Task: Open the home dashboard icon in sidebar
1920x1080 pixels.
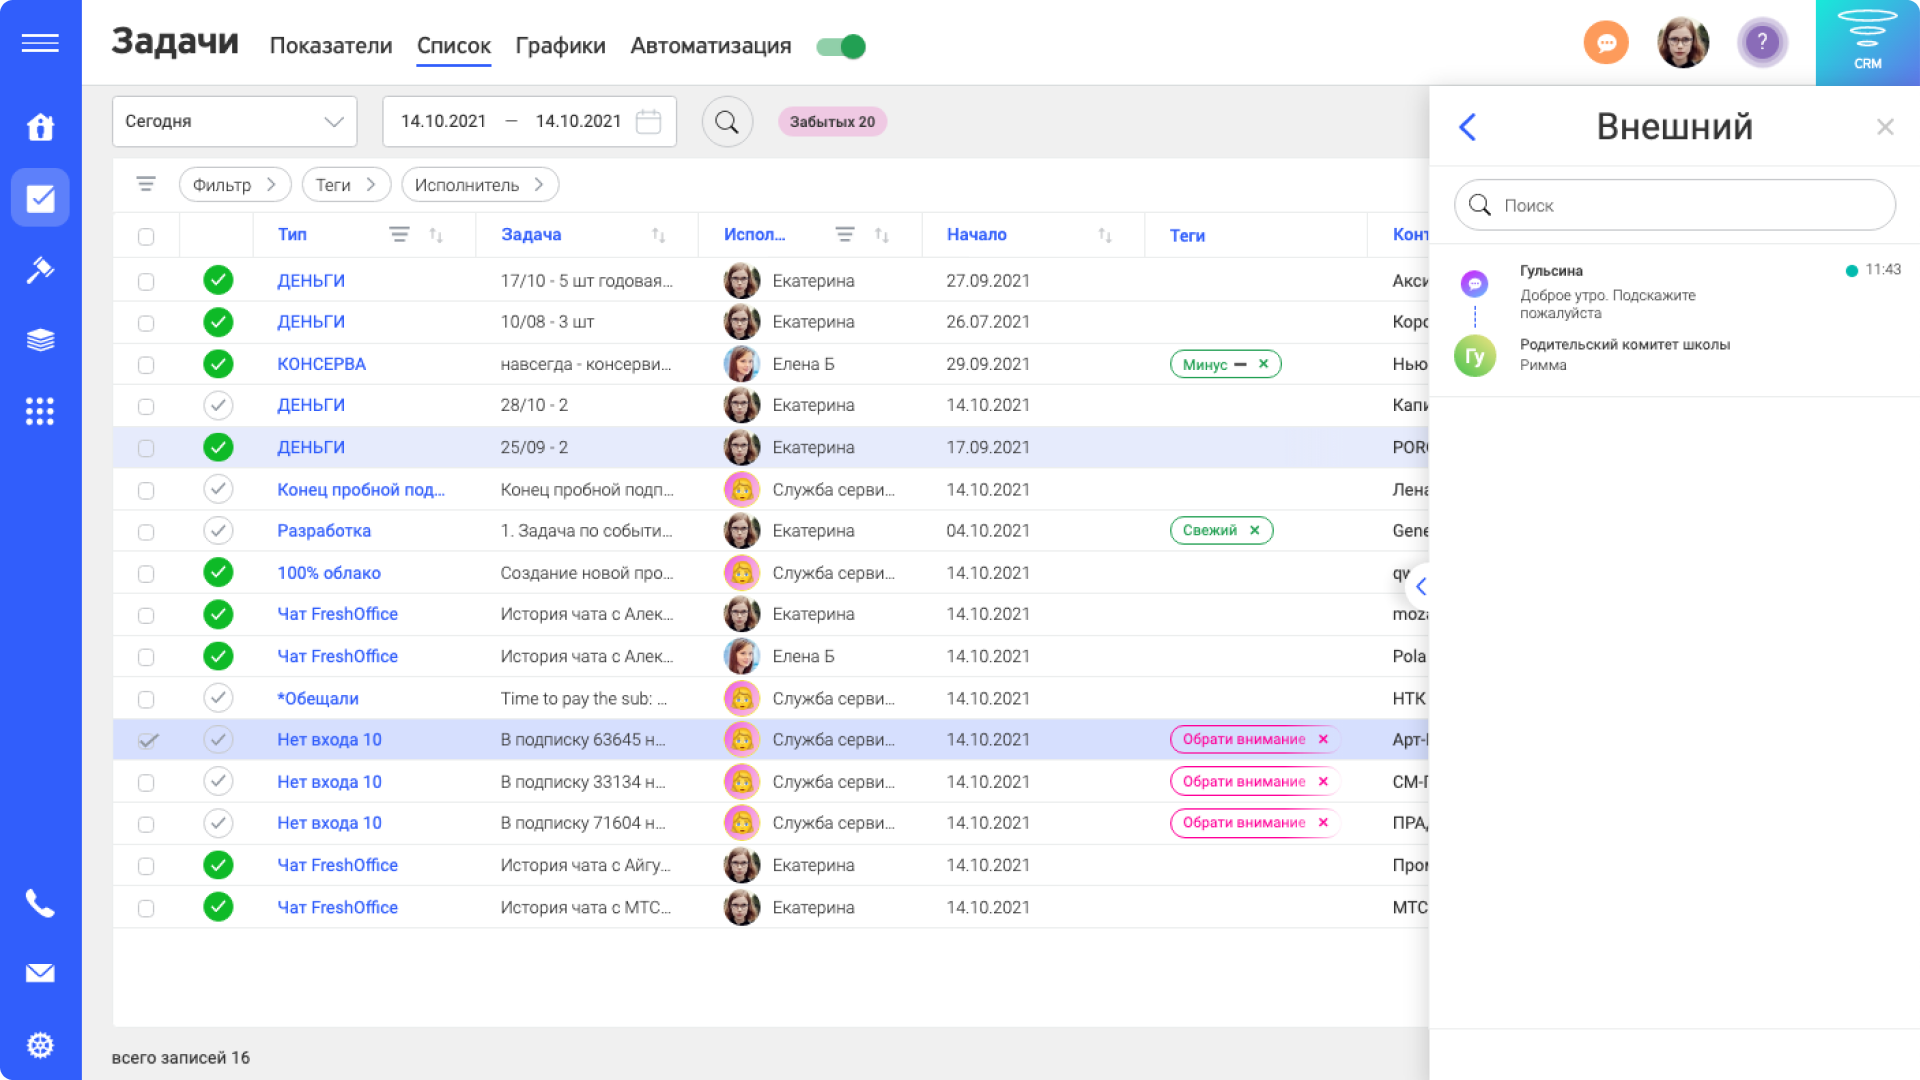Action: tap(40, 128)
